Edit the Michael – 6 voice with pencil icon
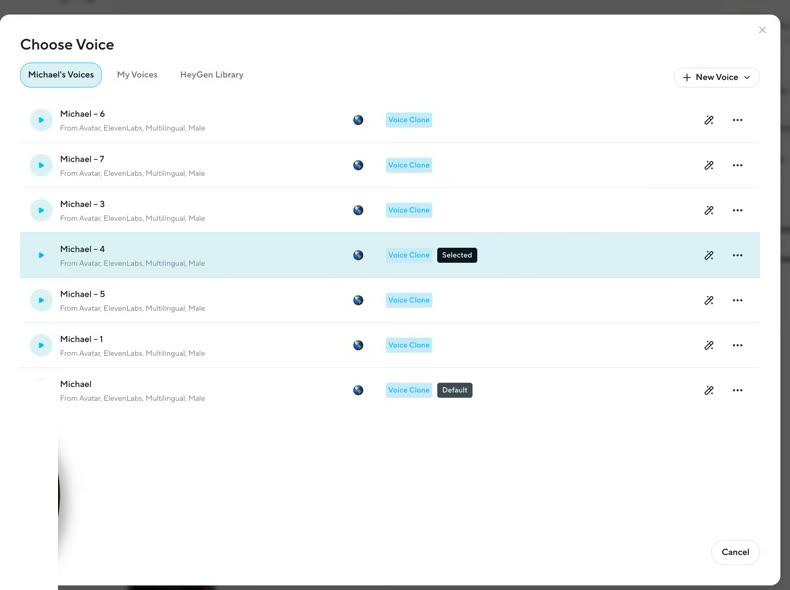 (x=709, y=120)
